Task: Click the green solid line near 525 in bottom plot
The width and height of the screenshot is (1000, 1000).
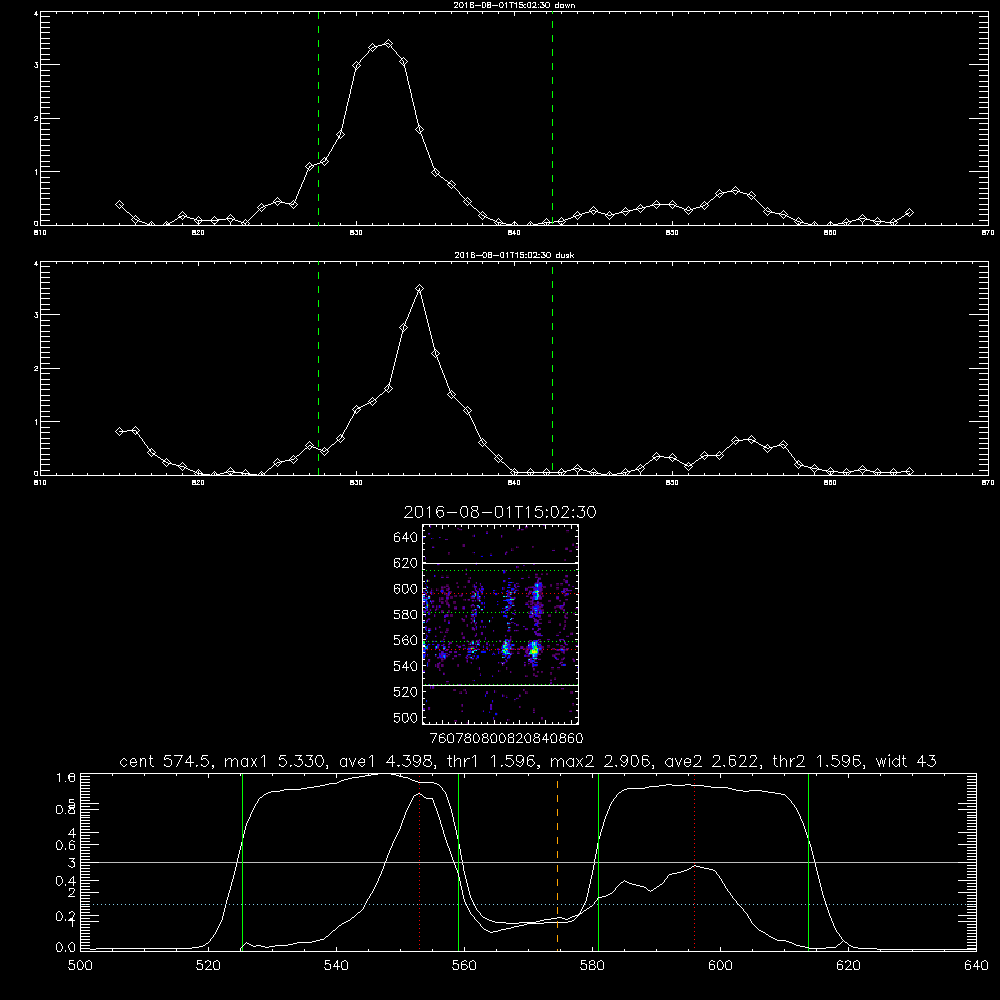Action: point(242,861)
